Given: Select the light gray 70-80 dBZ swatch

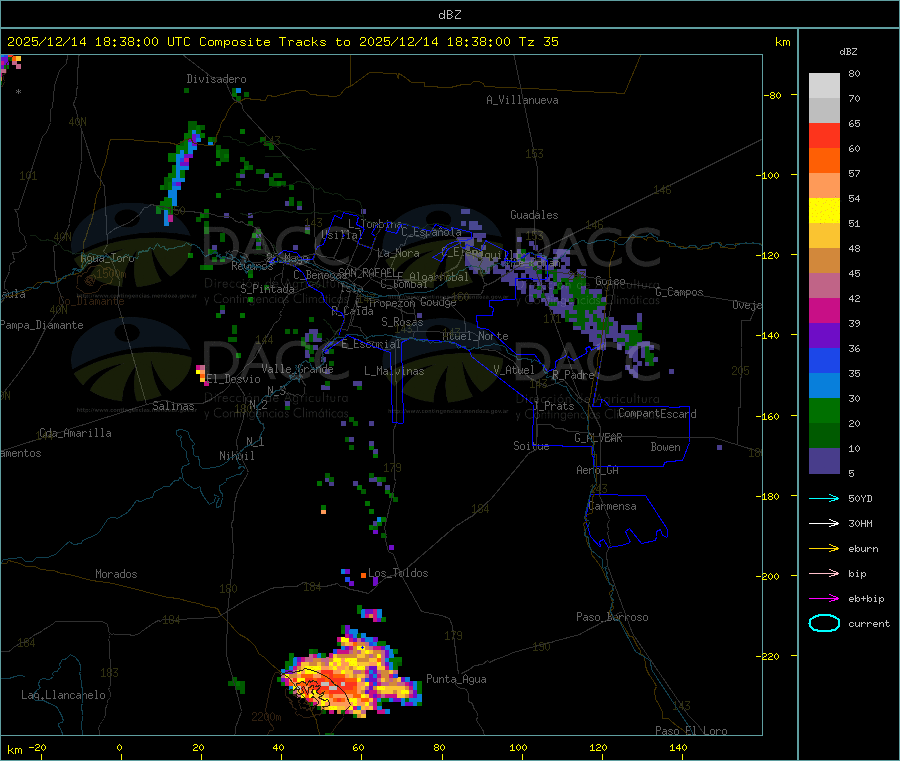Looking at the screenshot, I should coord(824,86).
